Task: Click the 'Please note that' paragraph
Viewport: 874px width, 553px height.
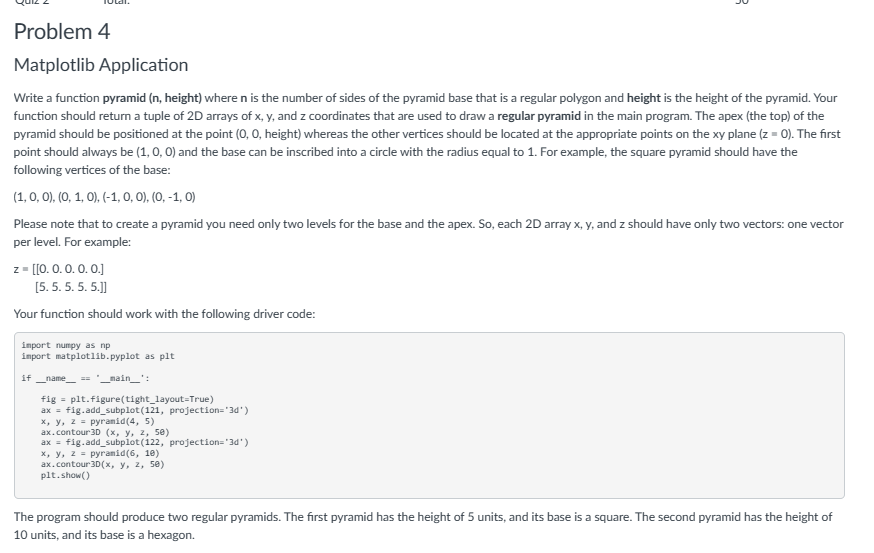Action: [x=429, y=233]
